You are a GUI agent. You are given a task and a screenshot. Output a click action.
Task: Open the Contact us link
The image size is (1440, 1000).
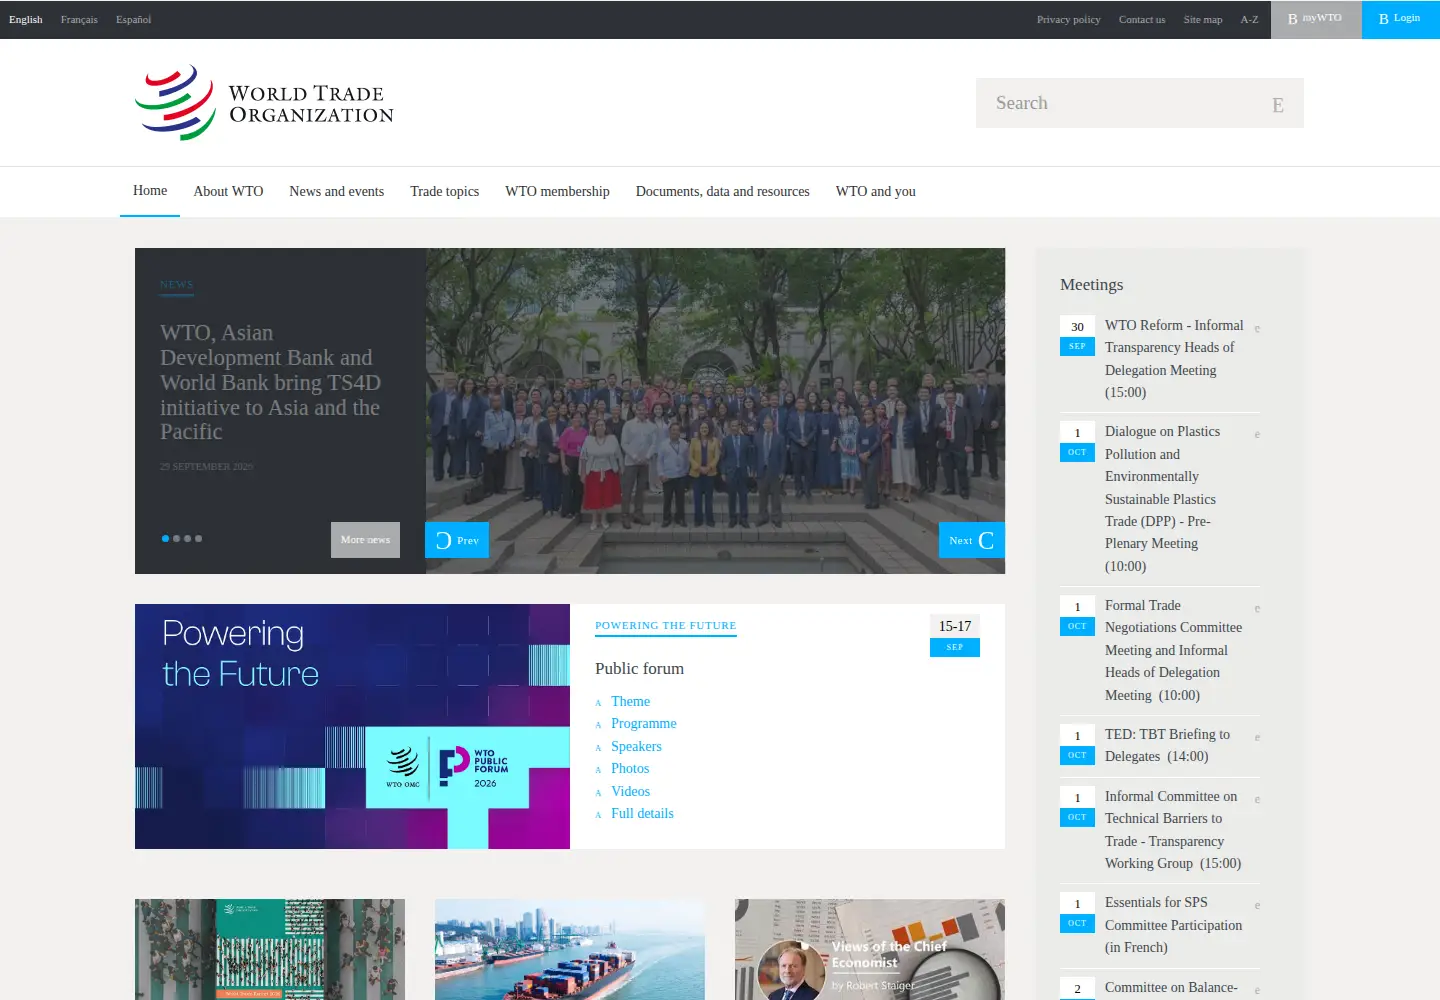[x=1142, y=19]
